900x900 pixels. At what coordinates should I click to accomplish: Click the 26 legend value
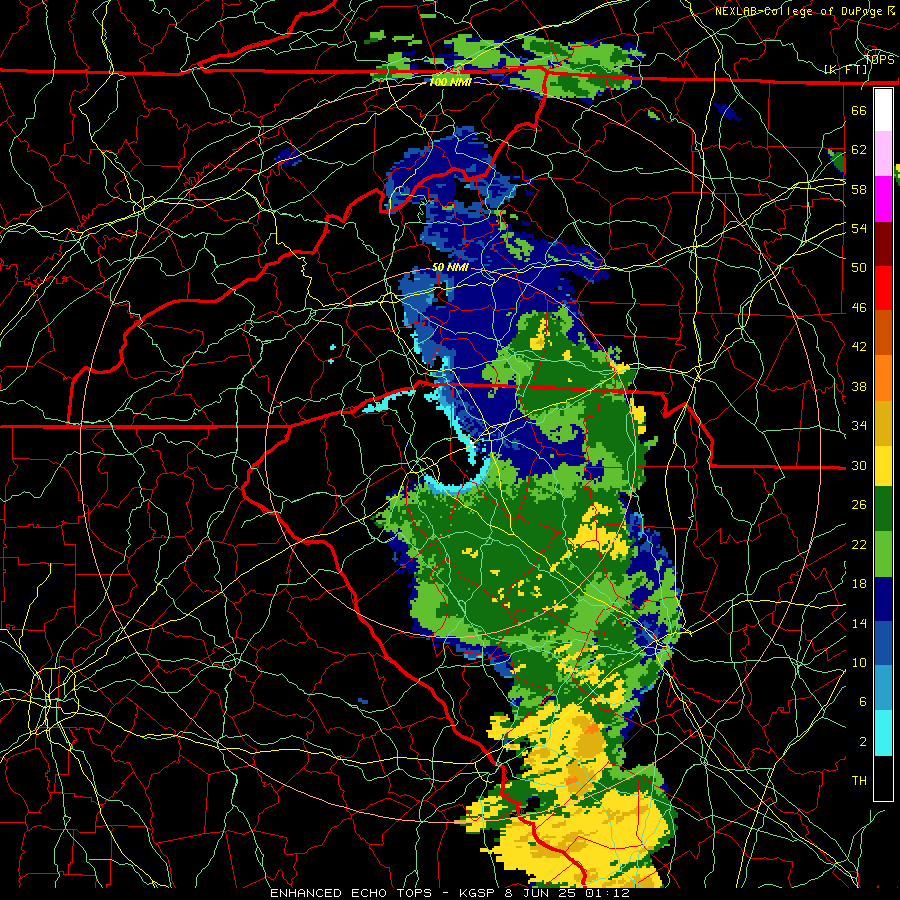(859, 505)
